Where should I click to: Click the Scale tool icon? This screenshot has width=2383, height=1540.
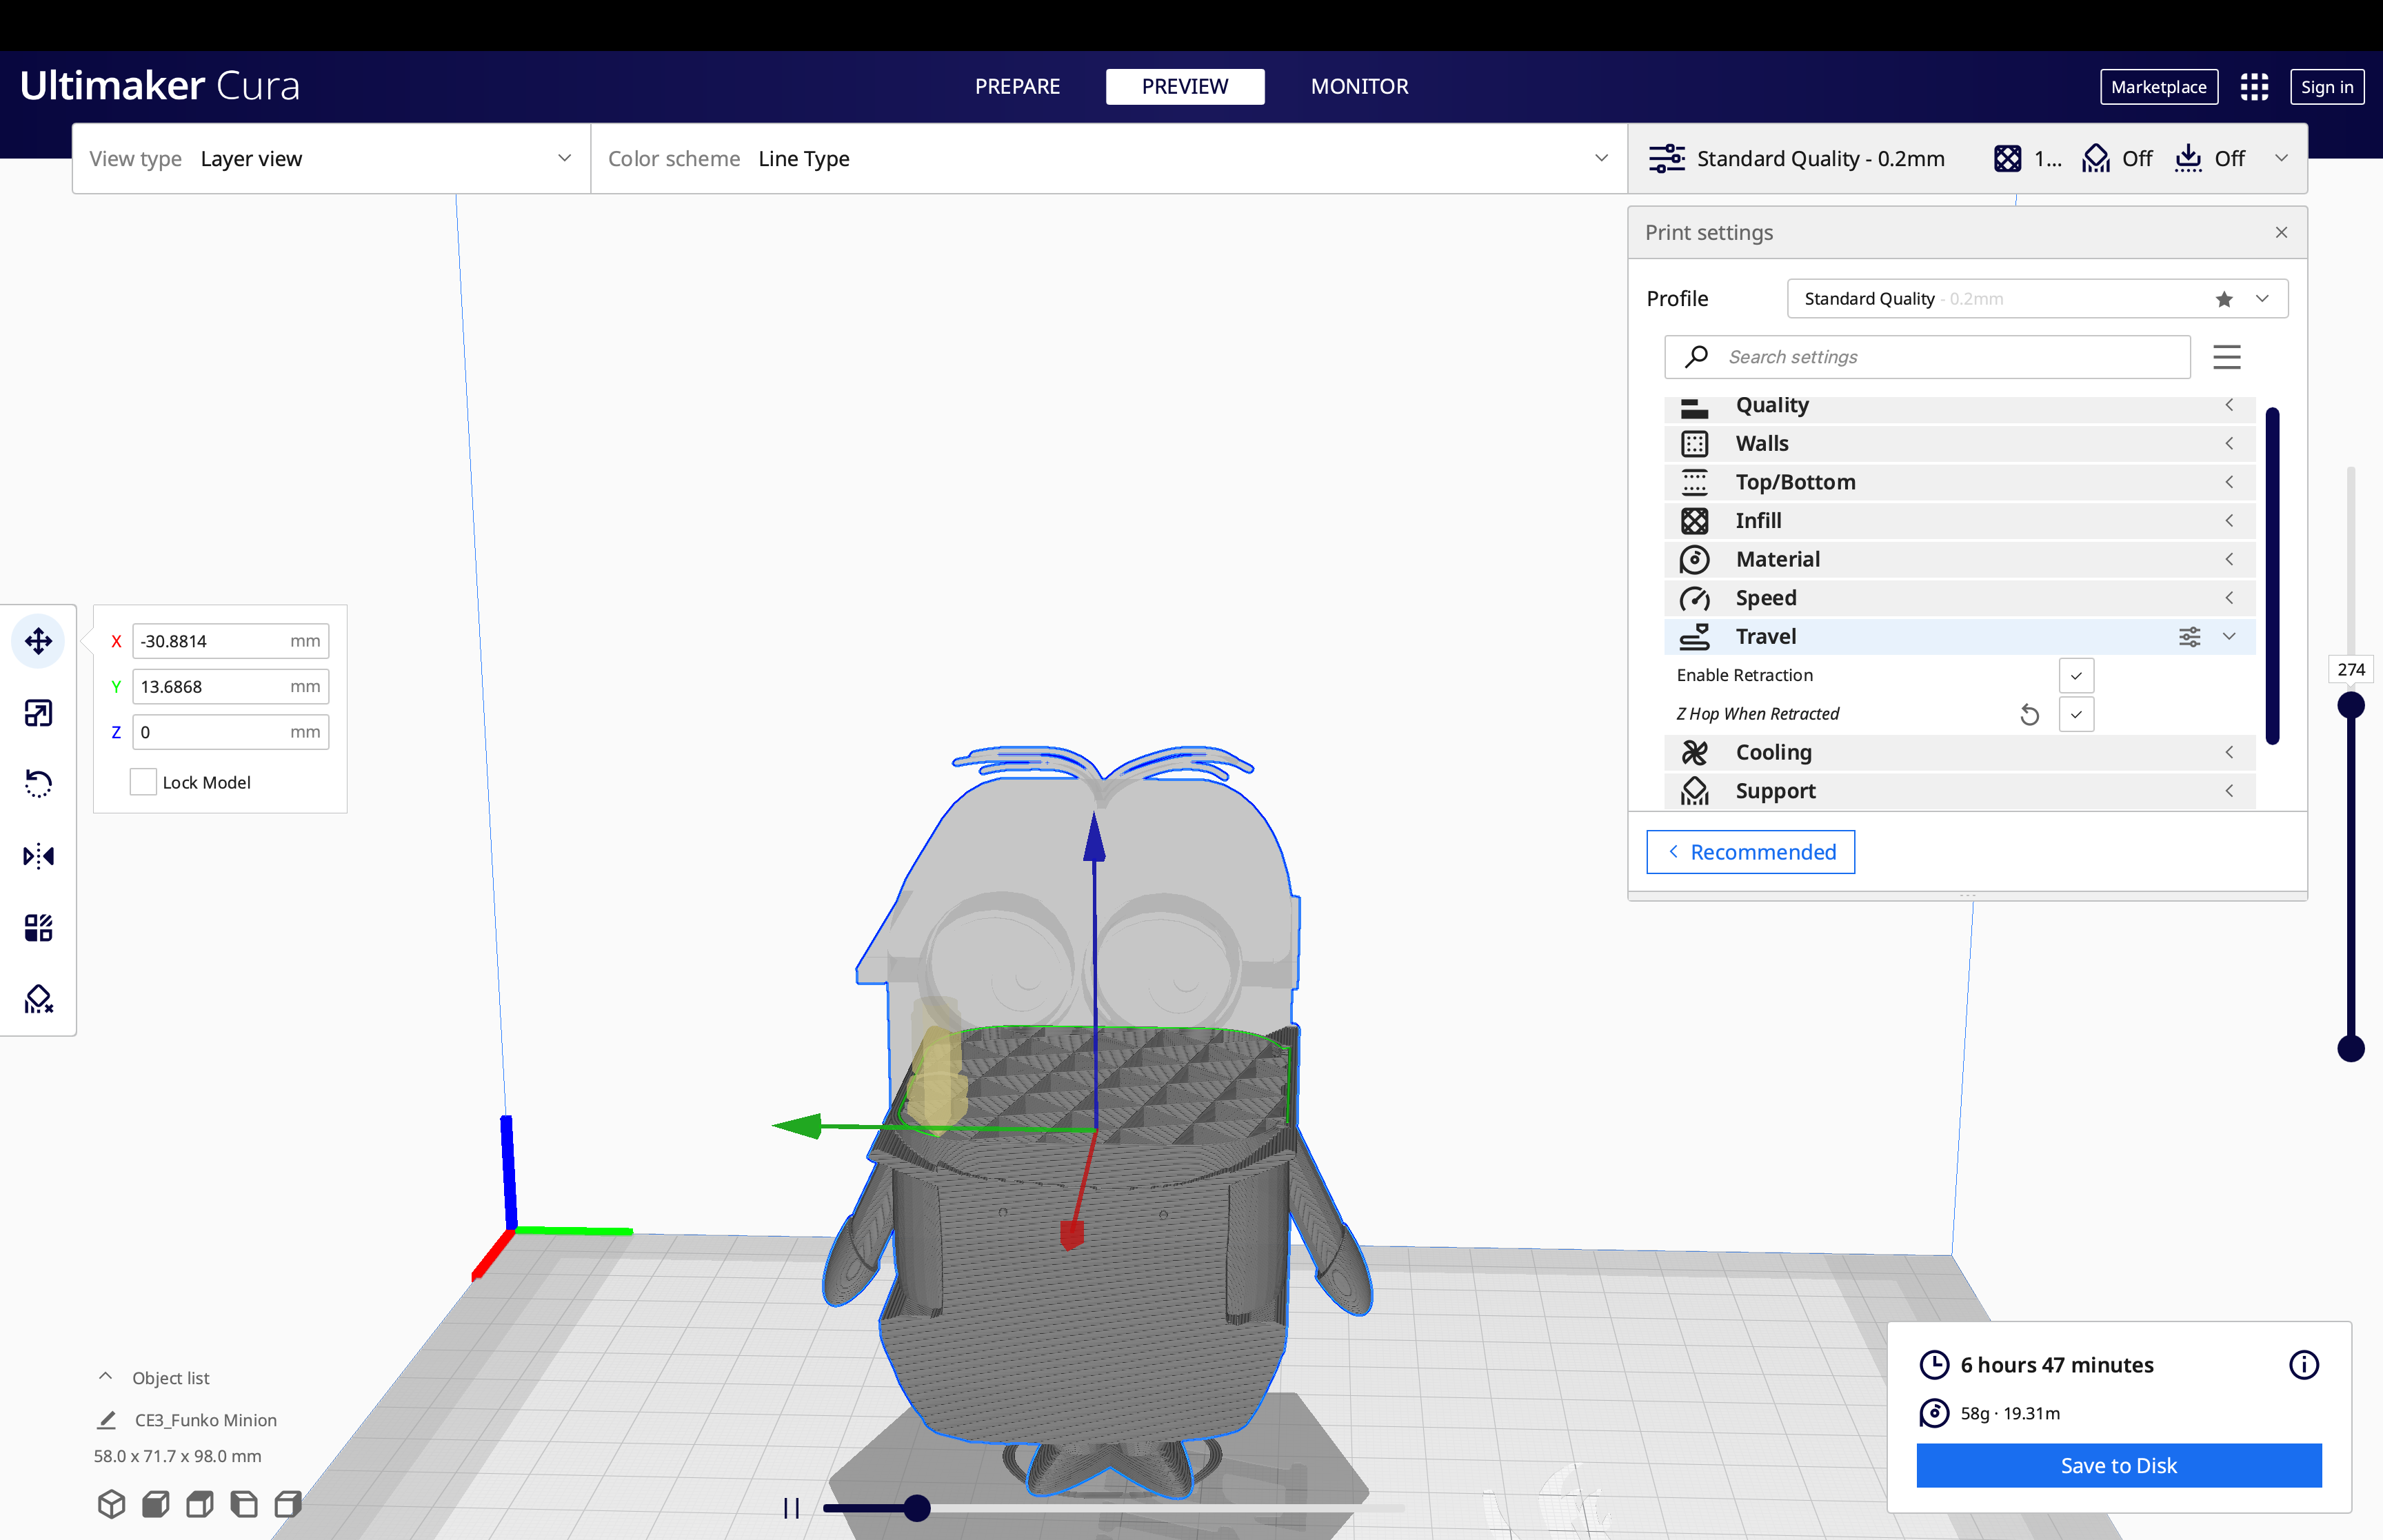pyautogui.click(x=38, y=712)
